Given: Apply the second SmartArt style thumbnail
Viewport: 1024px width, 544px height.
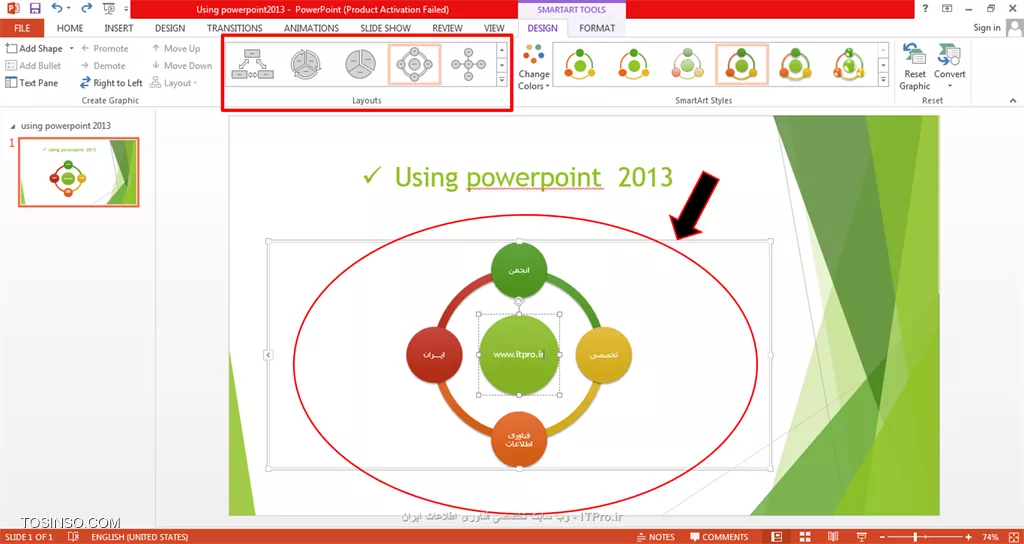Looking at the screenshot, I should [x=634, y=65].
